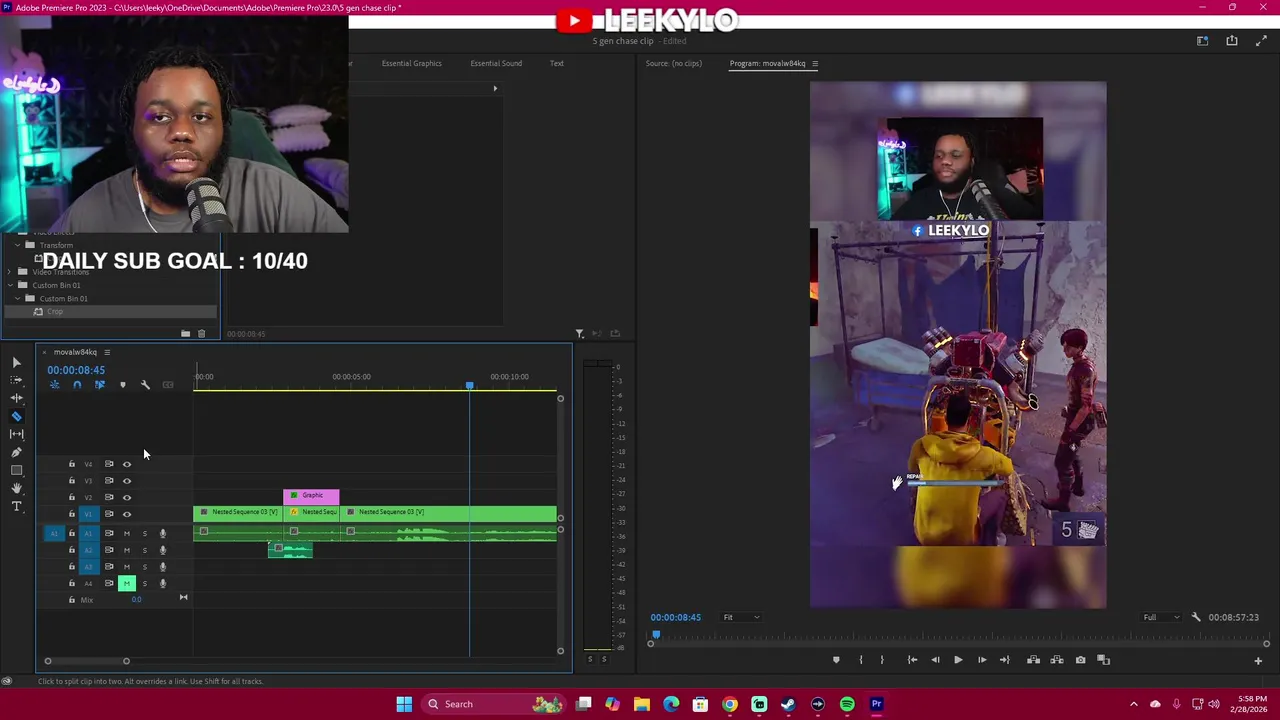This screenshot has height=720, width=1280.
Task: Delete custom item with trash icon
Action: [x=201, y=334]
